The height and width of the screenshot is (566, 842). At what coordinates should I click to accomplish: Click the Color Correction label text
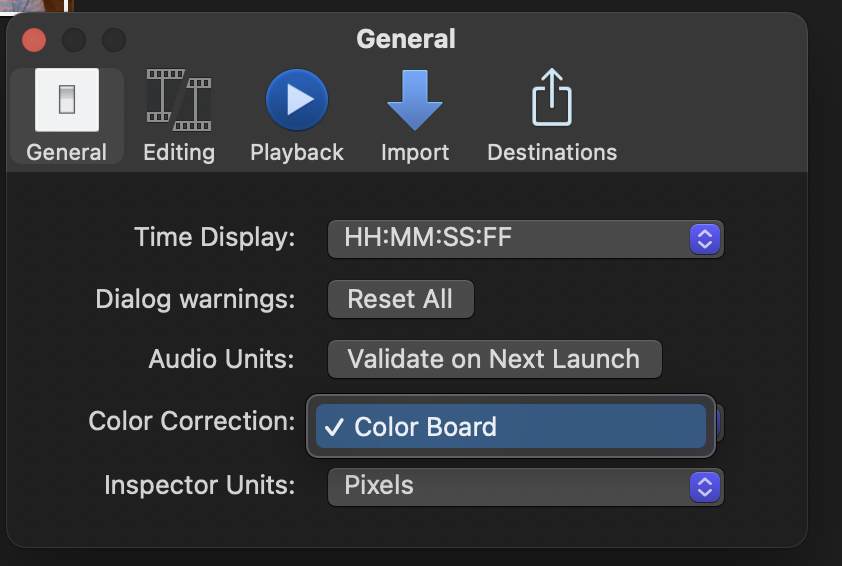click(192, 421)
